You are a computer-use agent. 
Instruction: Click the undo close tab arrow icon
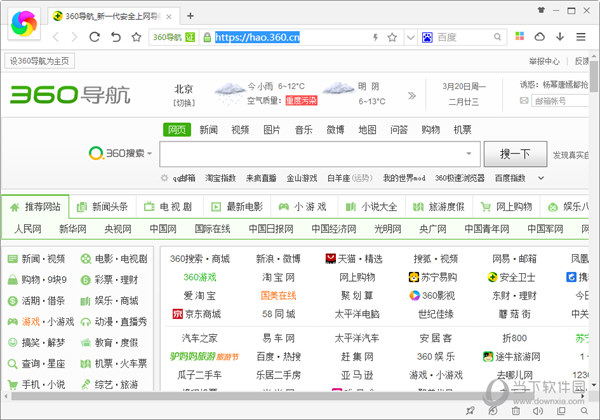(115, 37)
